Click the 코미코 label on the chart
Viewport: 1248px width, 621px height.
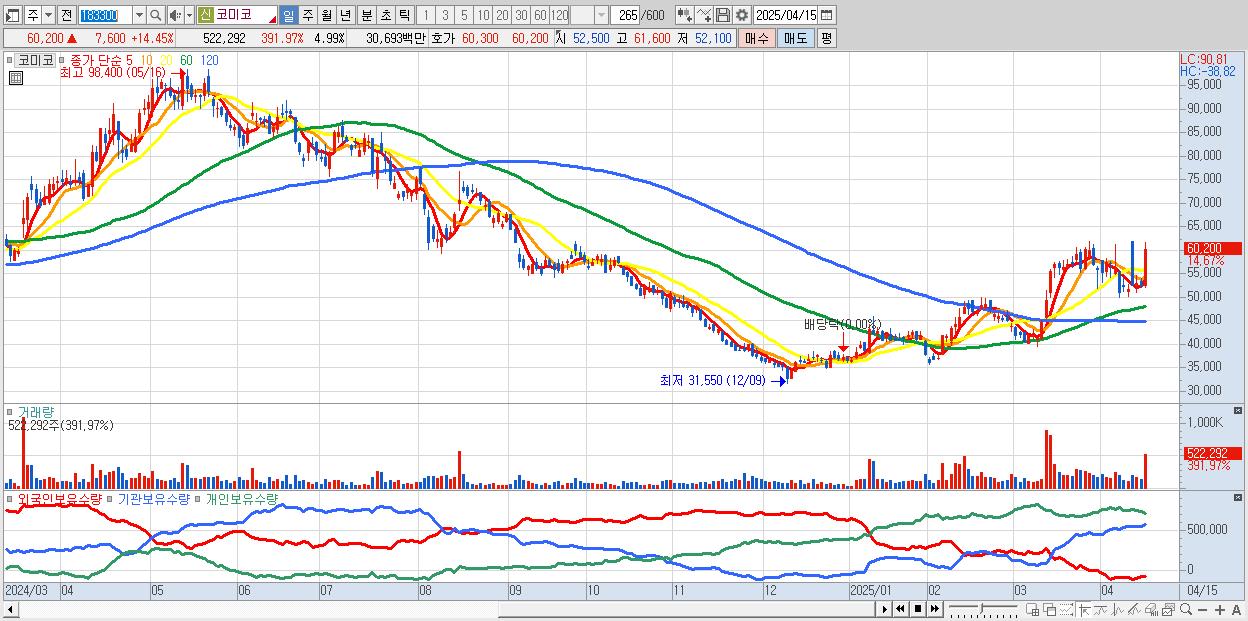[35, 60]
